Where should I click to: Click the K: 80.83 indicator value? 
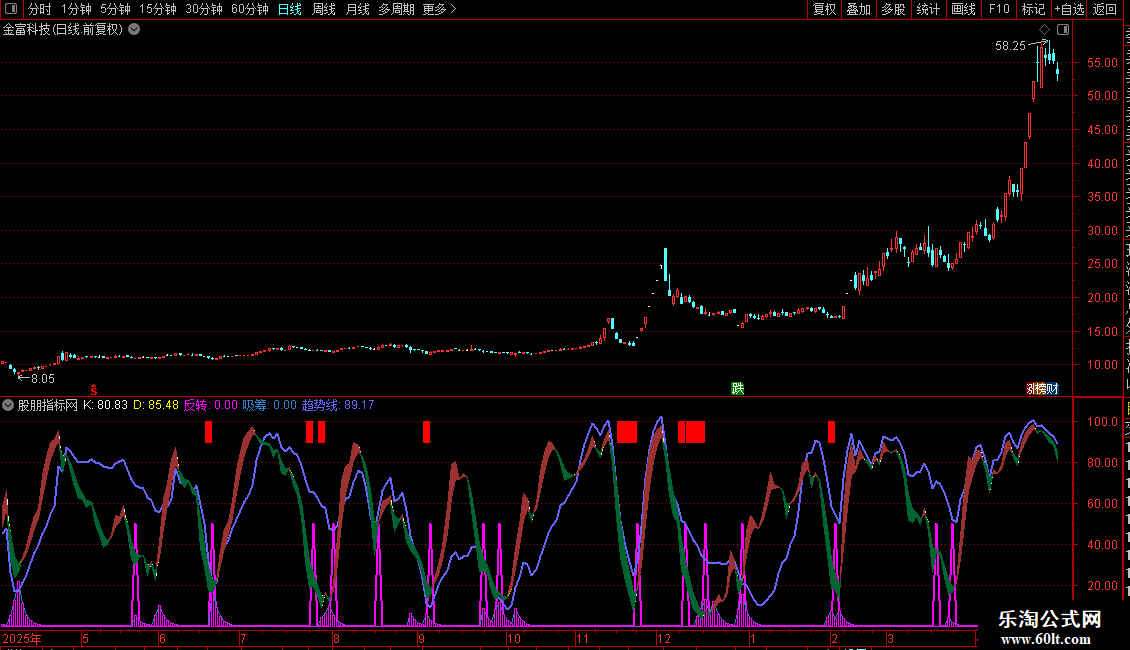click(105, 405)
